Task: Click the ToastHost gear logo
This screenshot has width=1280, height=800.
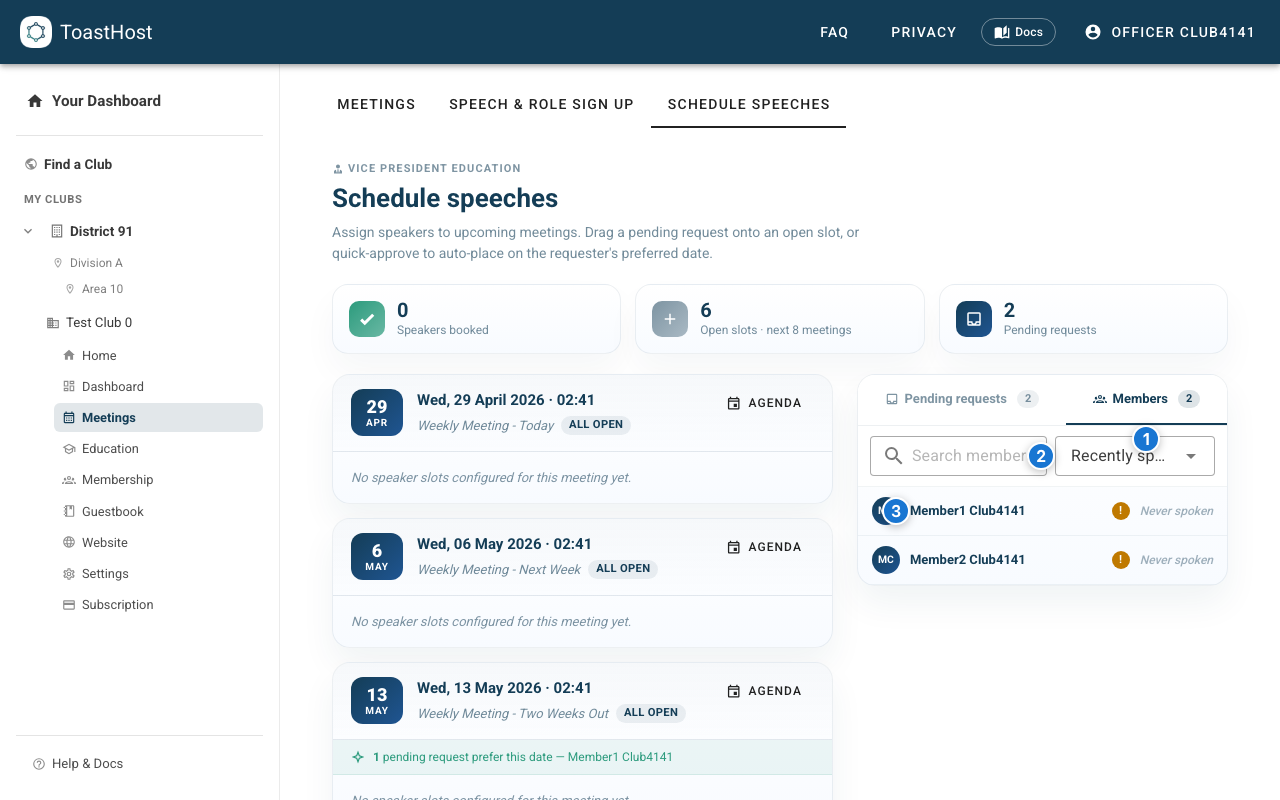Action: tap(36, 31)
